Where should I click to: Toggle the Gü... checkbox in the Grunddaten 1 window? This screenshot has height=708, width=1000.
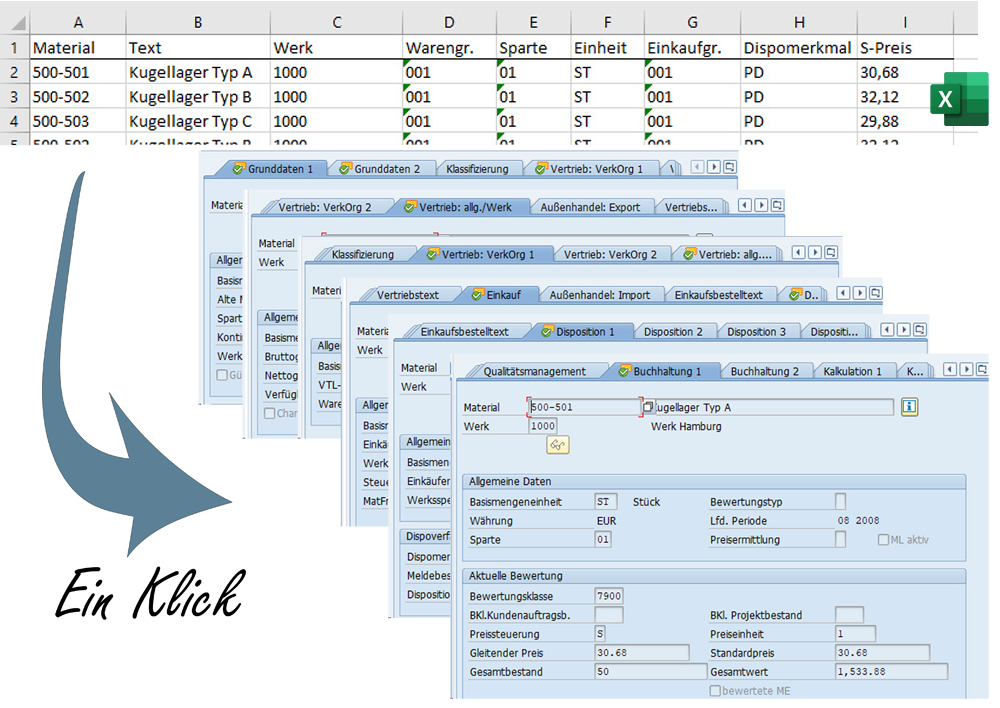click(222, 374)
